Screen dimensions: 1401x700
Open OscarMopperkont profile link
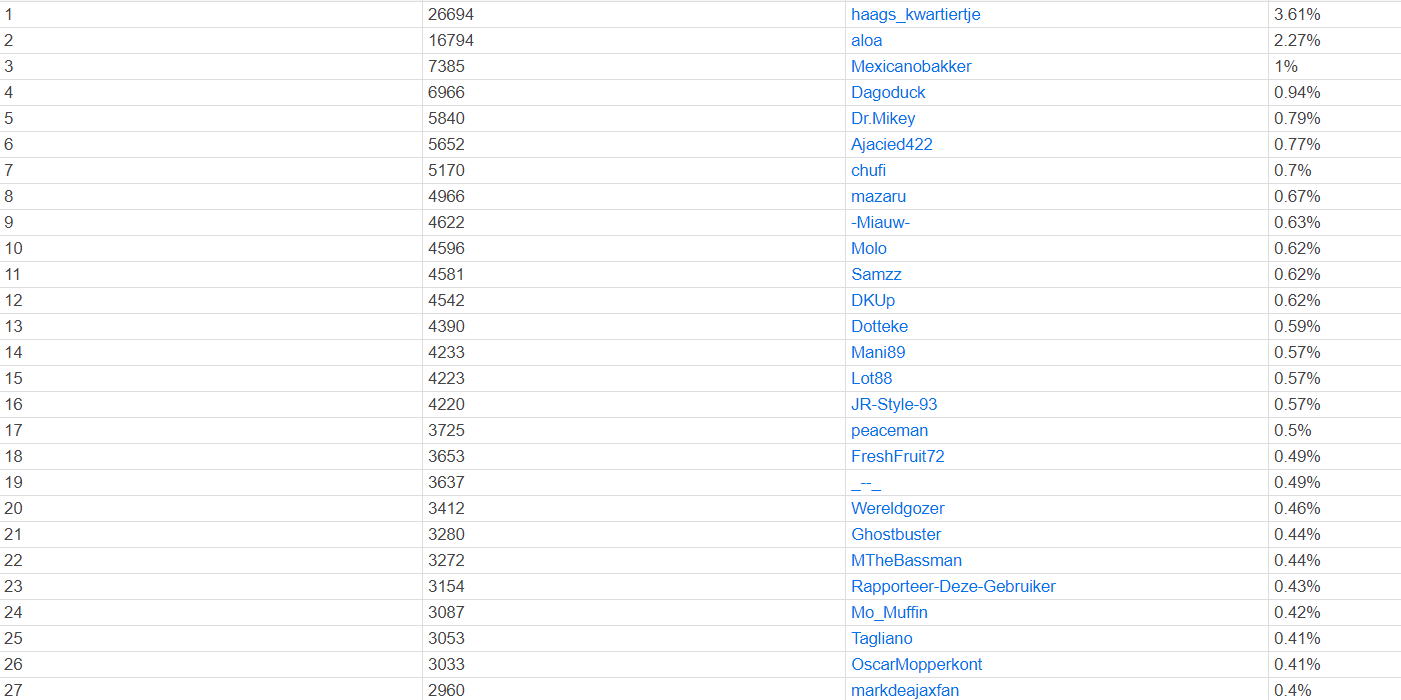click(x=917, y=665)
